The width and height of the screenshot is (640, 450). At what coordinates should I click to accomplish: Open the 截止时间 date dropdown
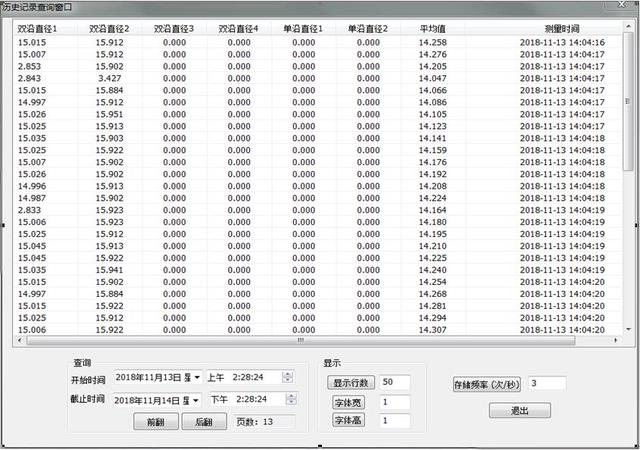tap(196, 399)
